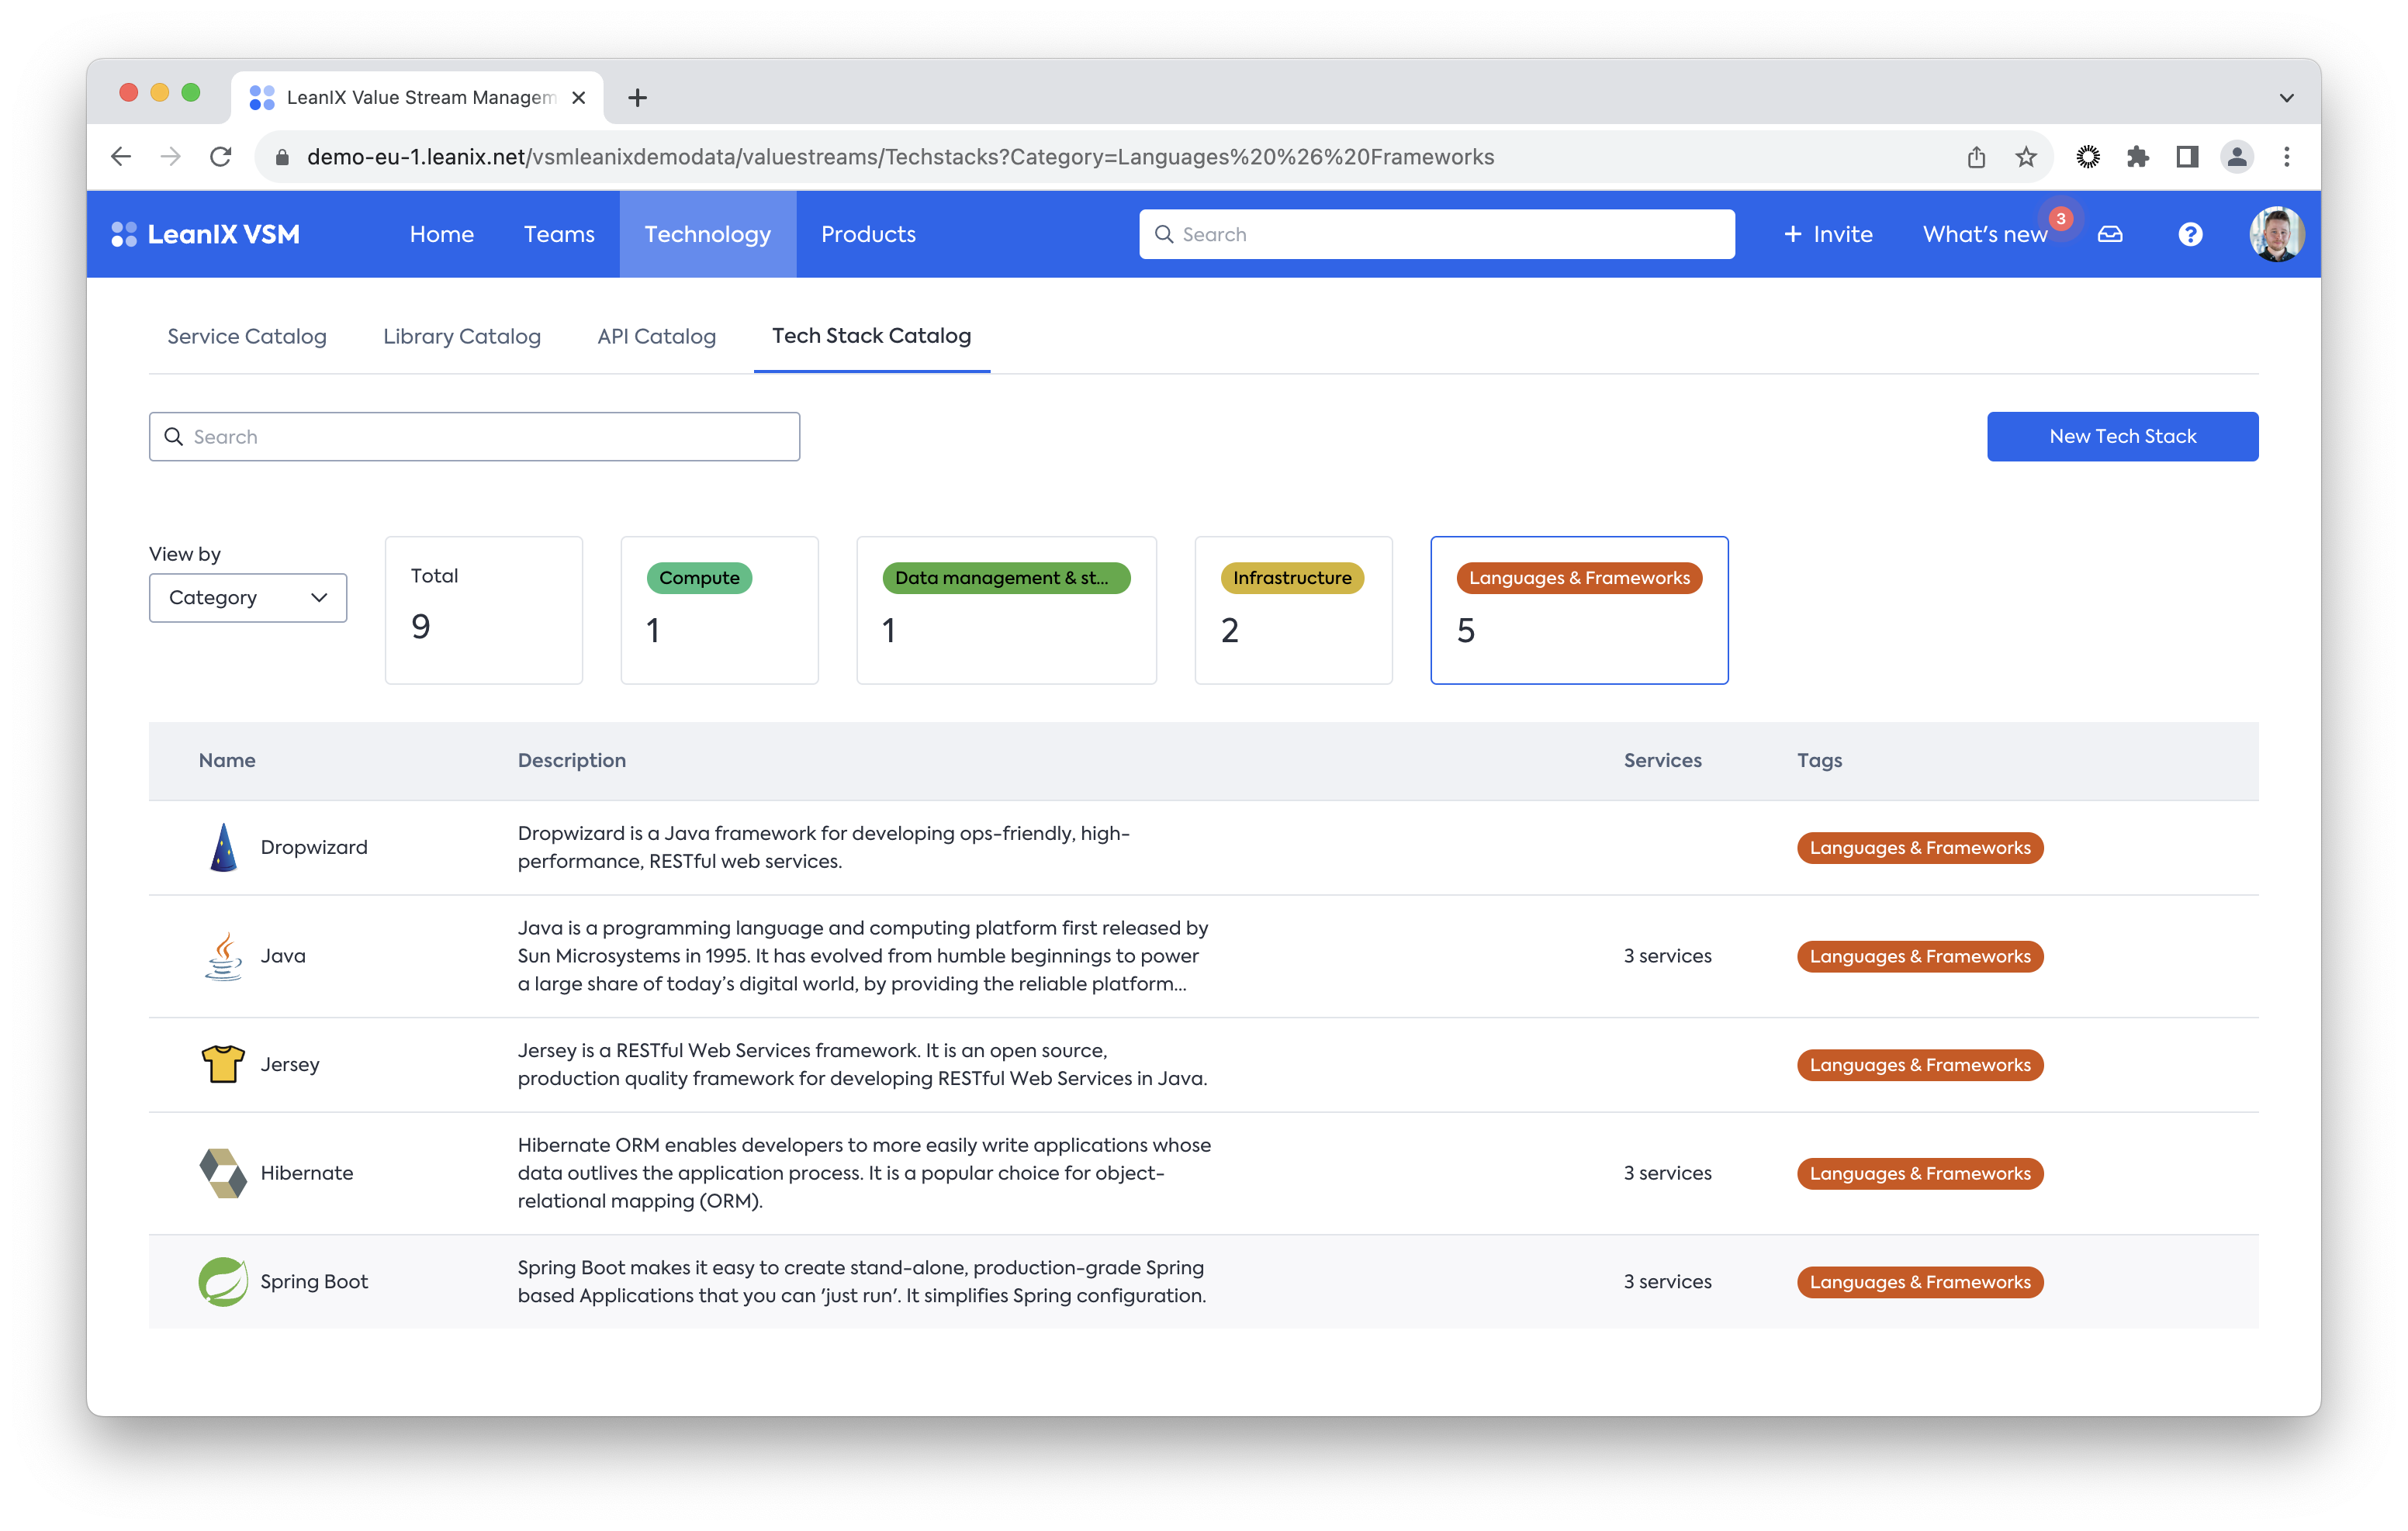The width and height of the screenshot is (2408, 1531).
Task: Click the Java coffee cup logo
Action: point(223,956)
